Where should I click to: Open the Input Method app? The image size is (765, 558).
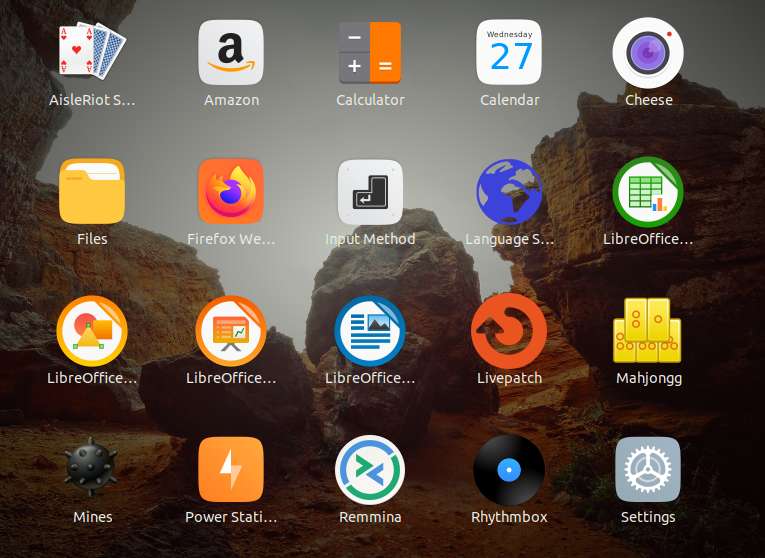pos(370,192)
